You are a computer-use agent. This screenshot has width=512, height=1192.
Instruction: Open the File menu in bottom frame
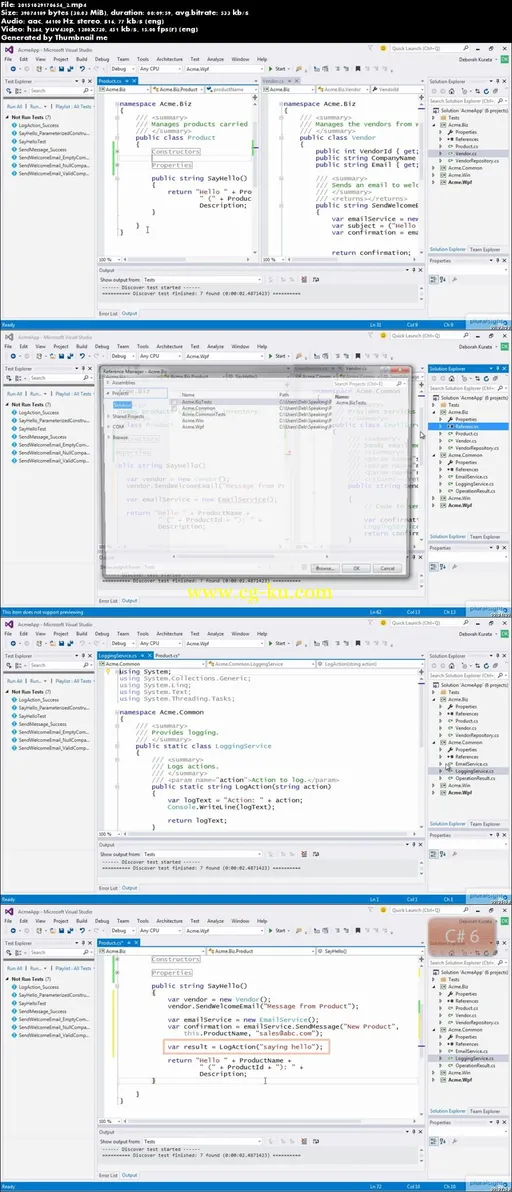pos(8,921)
